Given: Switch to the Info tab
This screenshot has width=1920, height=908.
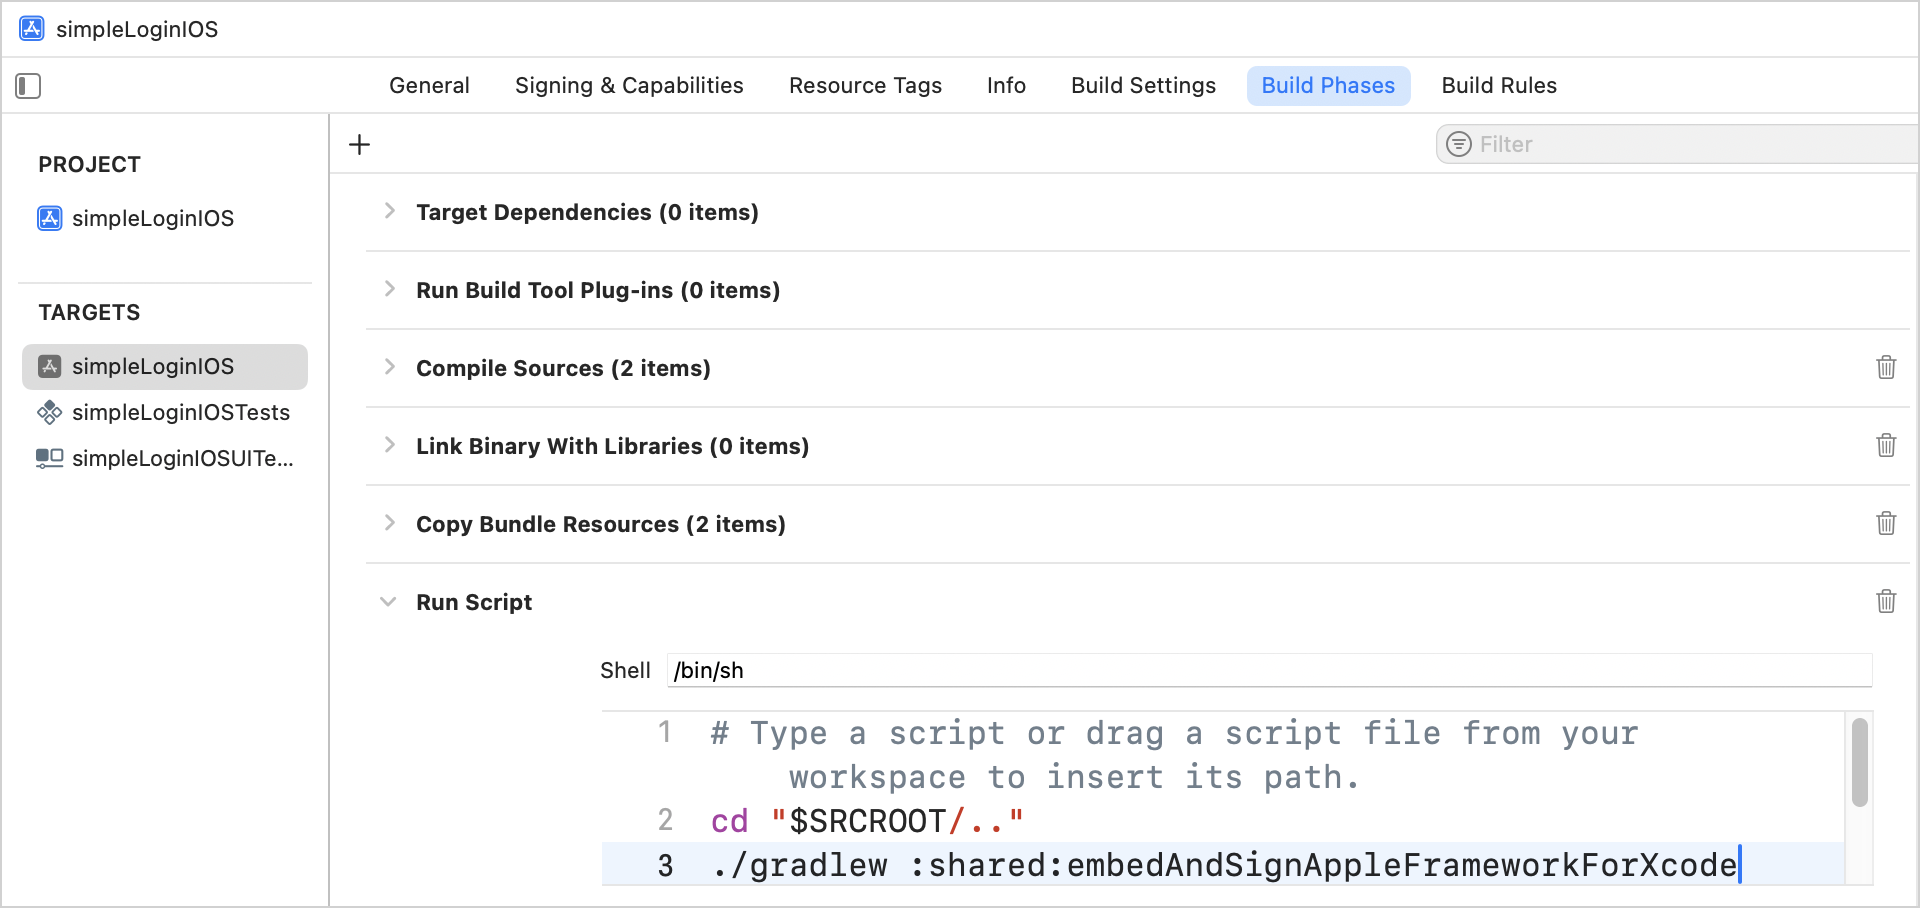Looking at the screenshot, I should (x=1006, y=86).
